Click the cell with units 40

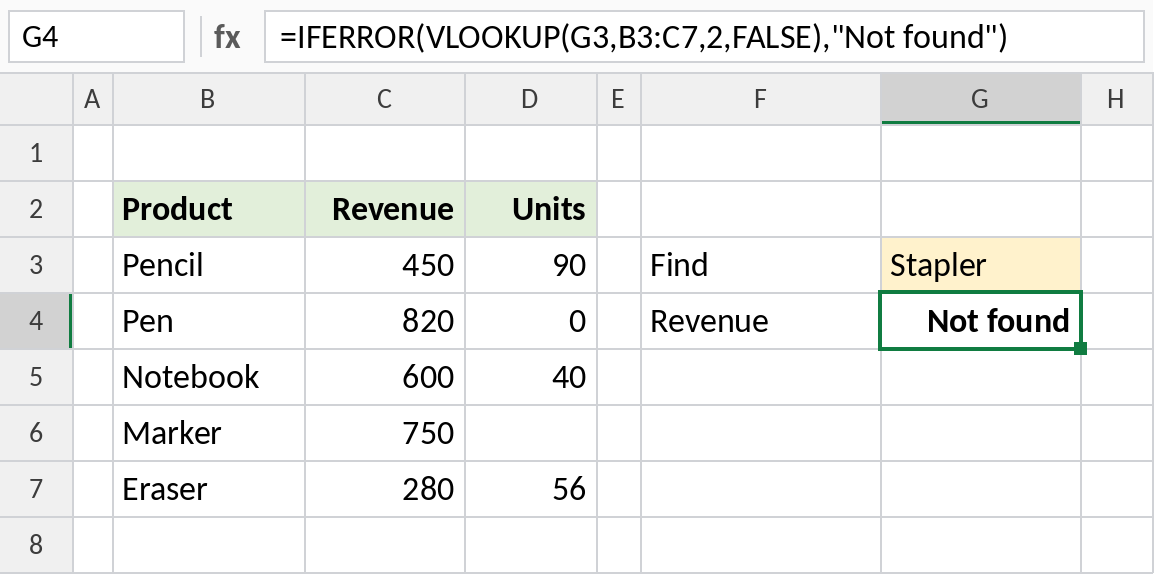coord(531,377)
